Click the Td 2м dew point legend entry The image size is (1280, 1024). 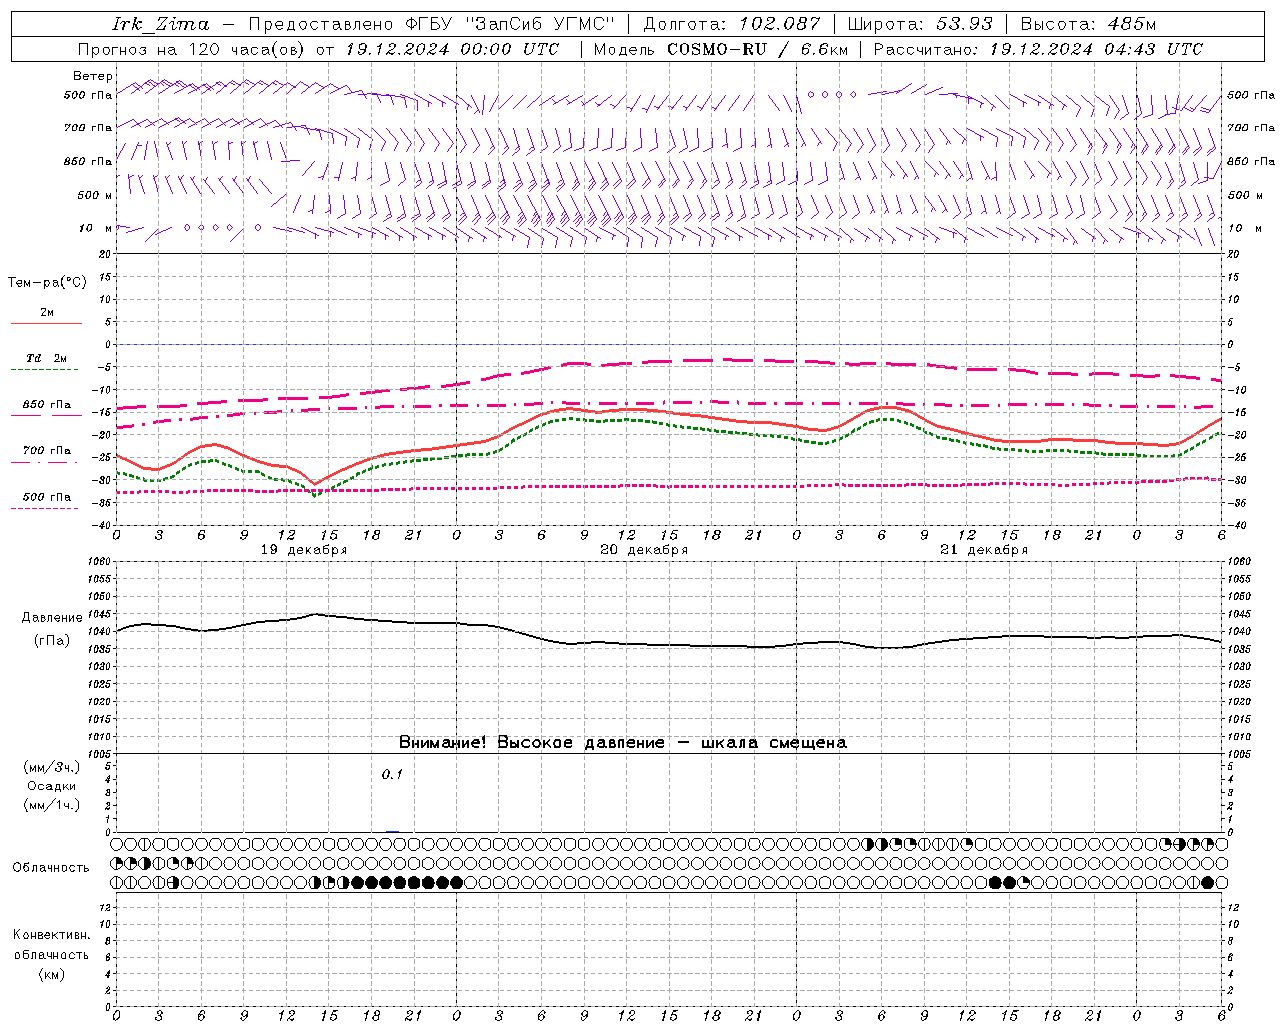click(47, 358)
